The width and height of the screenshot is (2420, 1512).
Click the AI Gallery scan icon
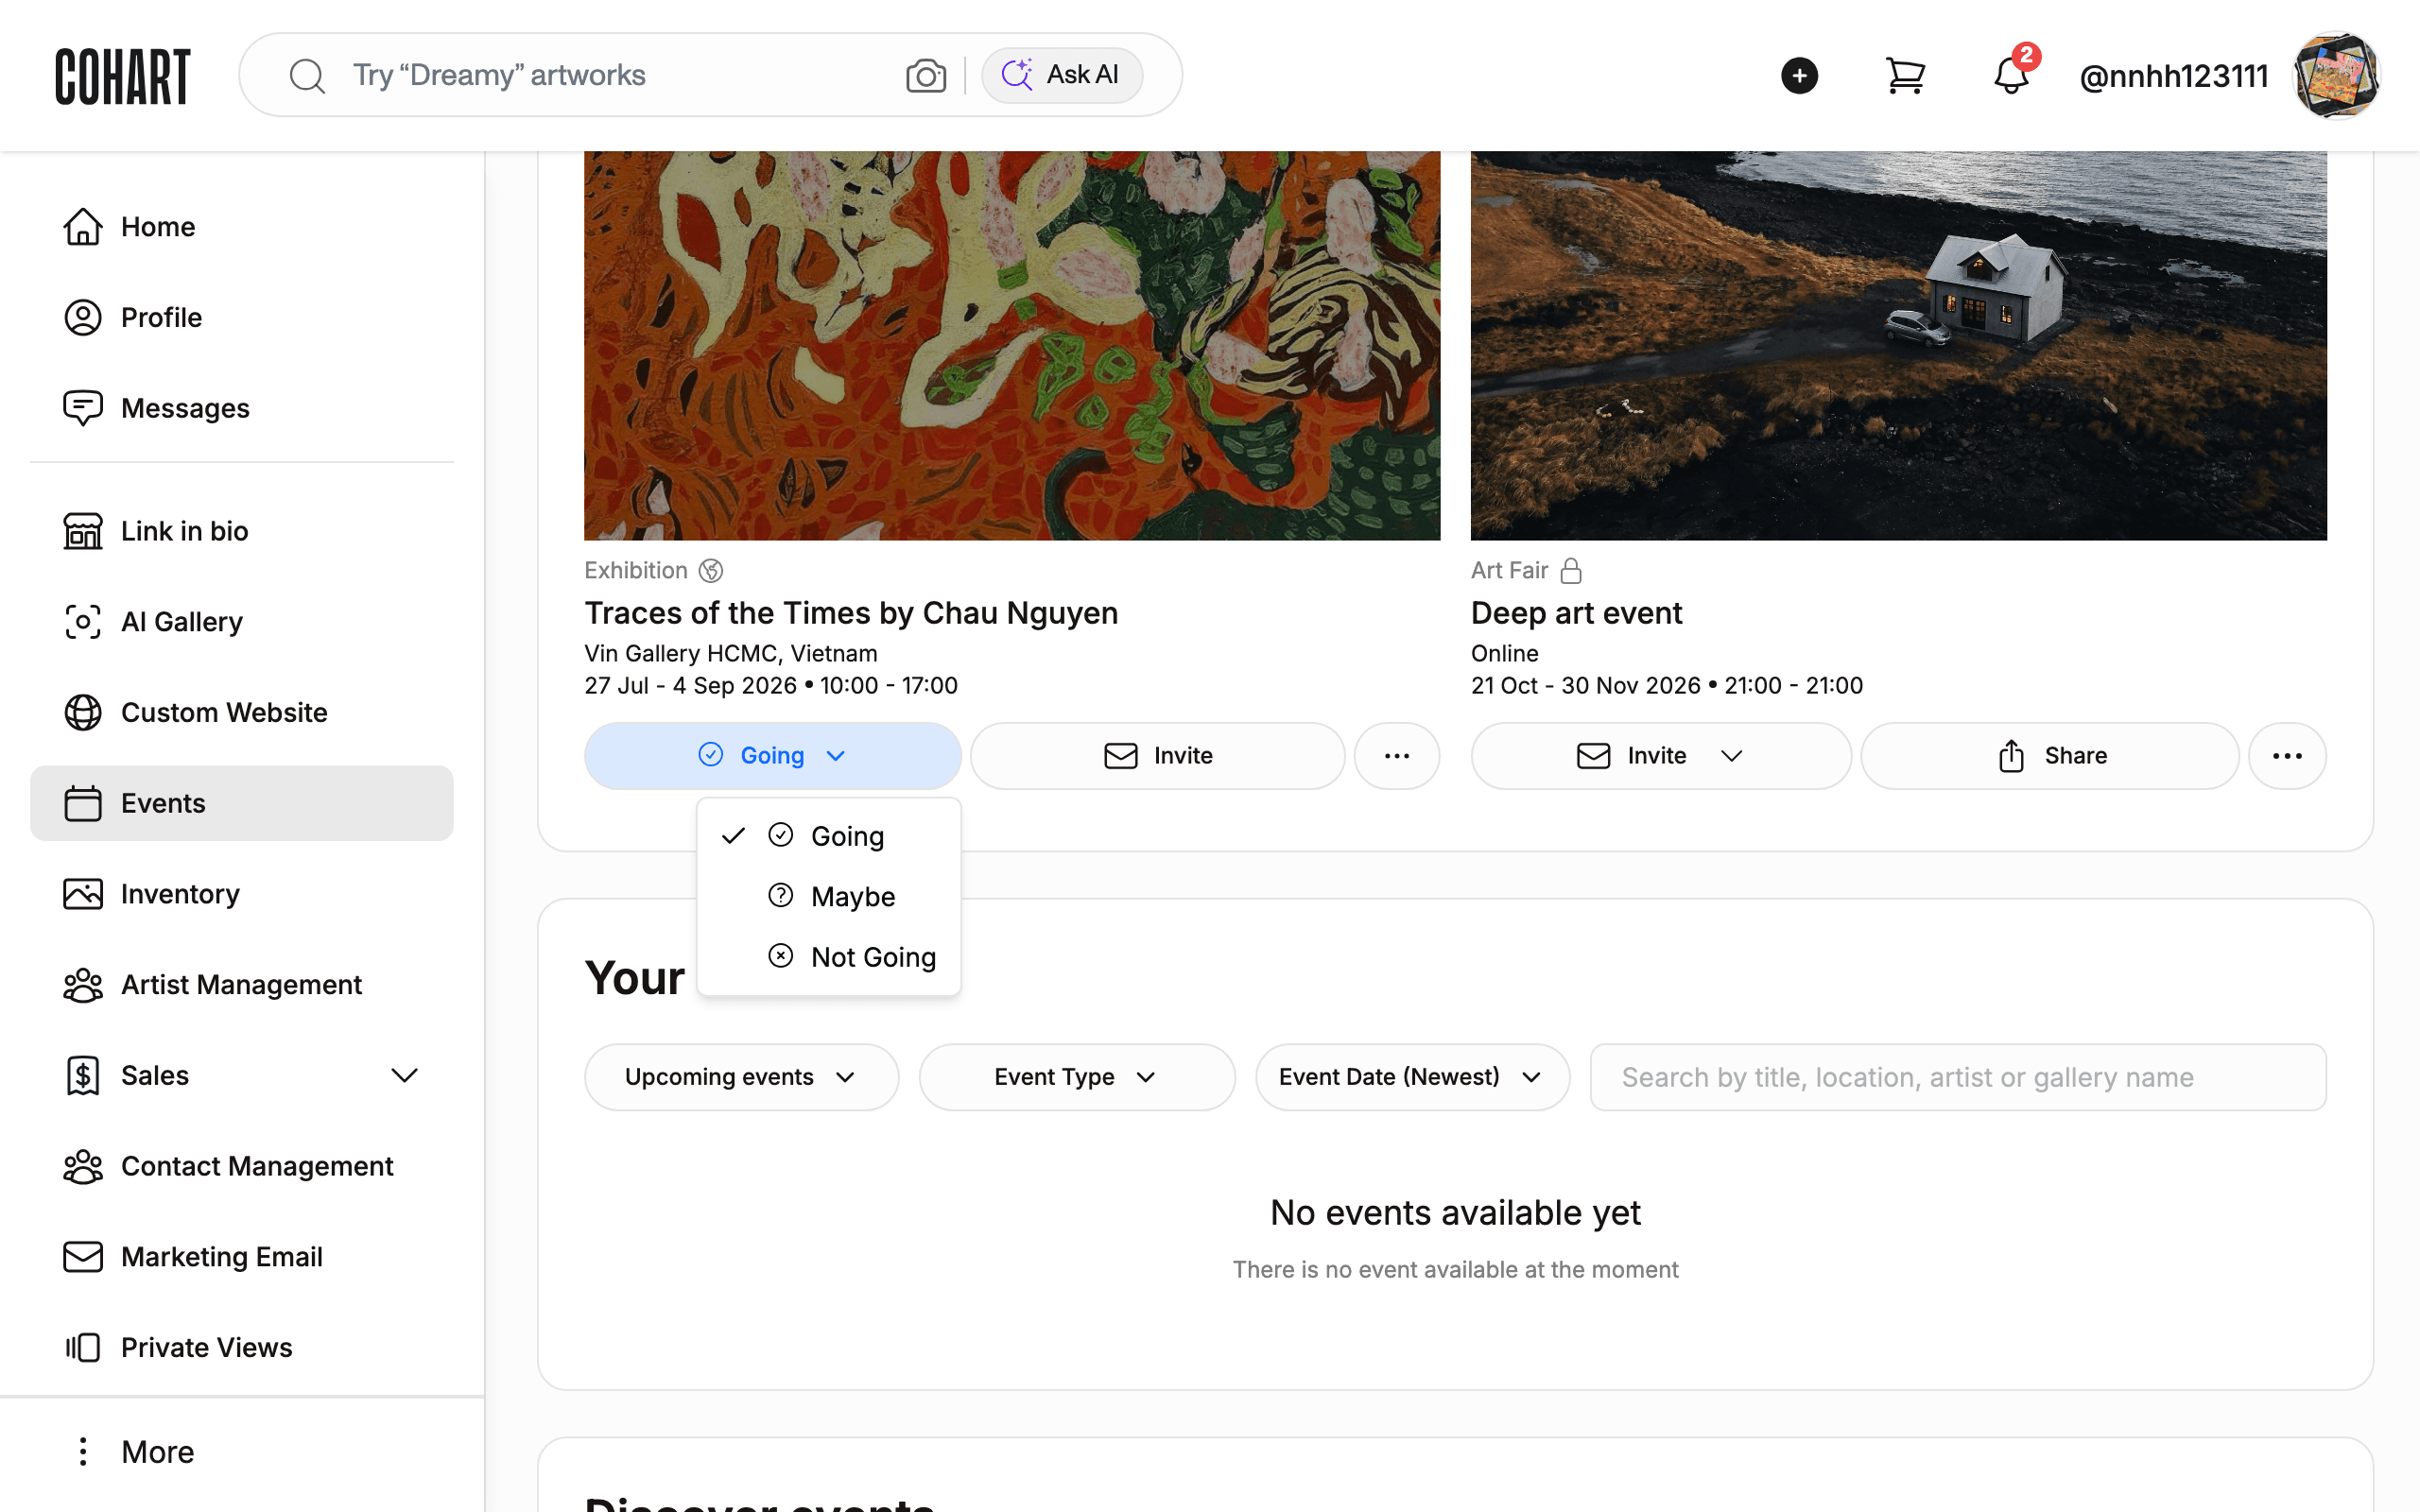[x=83, y=622]
